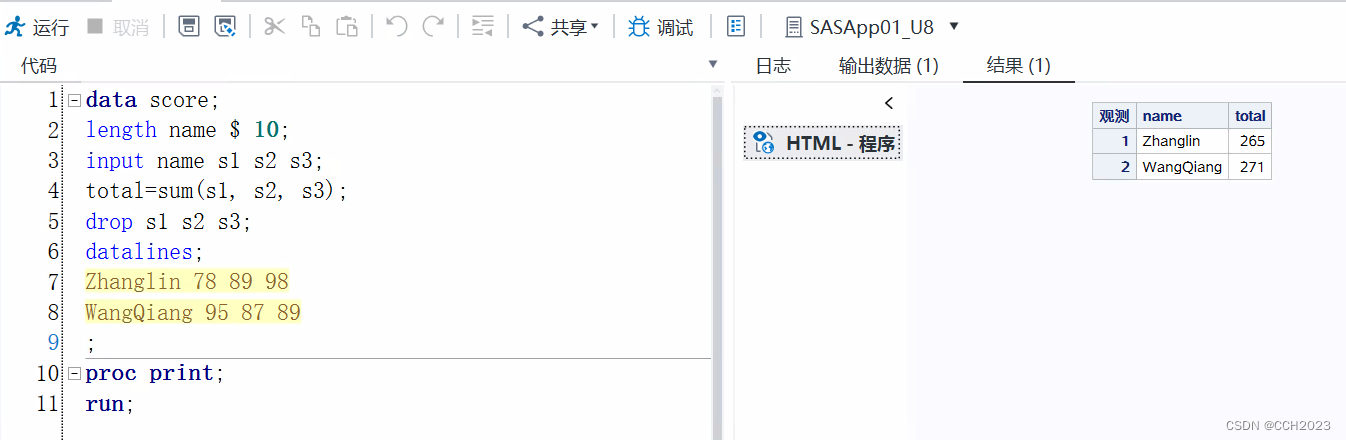Image resolution: width=1346 pixels, height=440 pixels.
Task: Click the 观测 column header
Action: coord(1114,116)
